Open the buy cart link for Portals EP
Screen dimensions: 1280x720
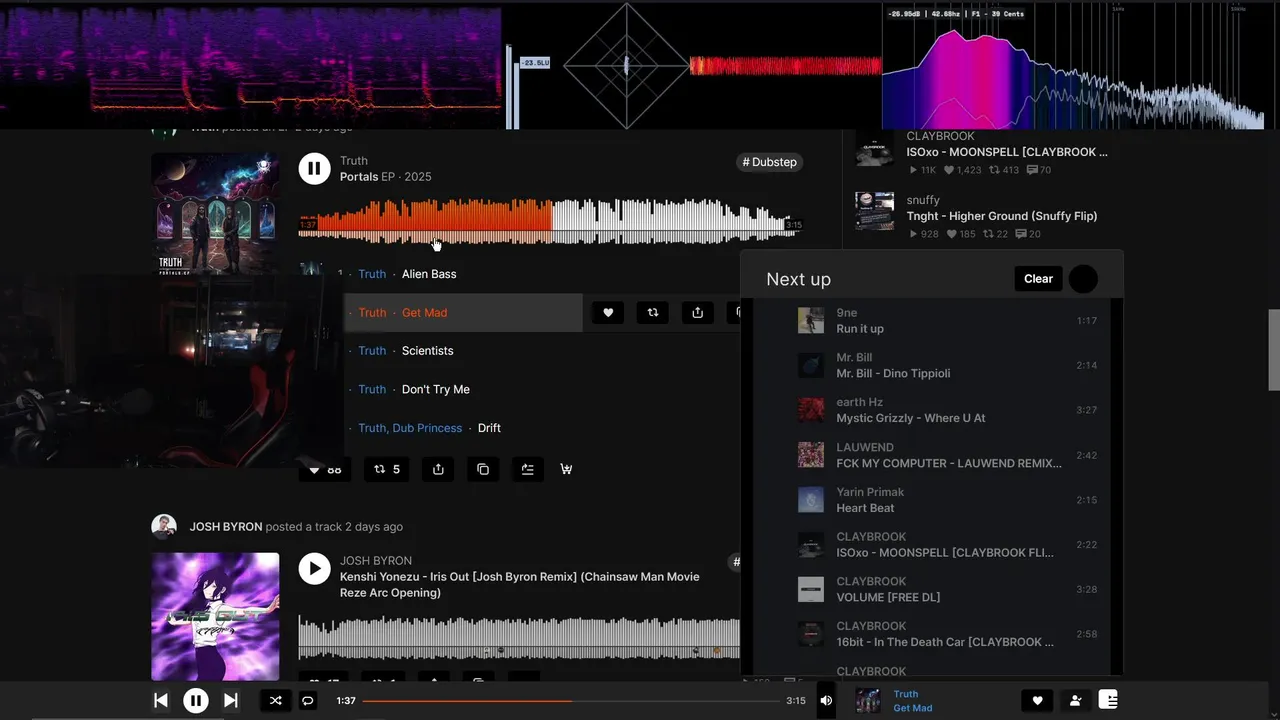tap(566, 469)
